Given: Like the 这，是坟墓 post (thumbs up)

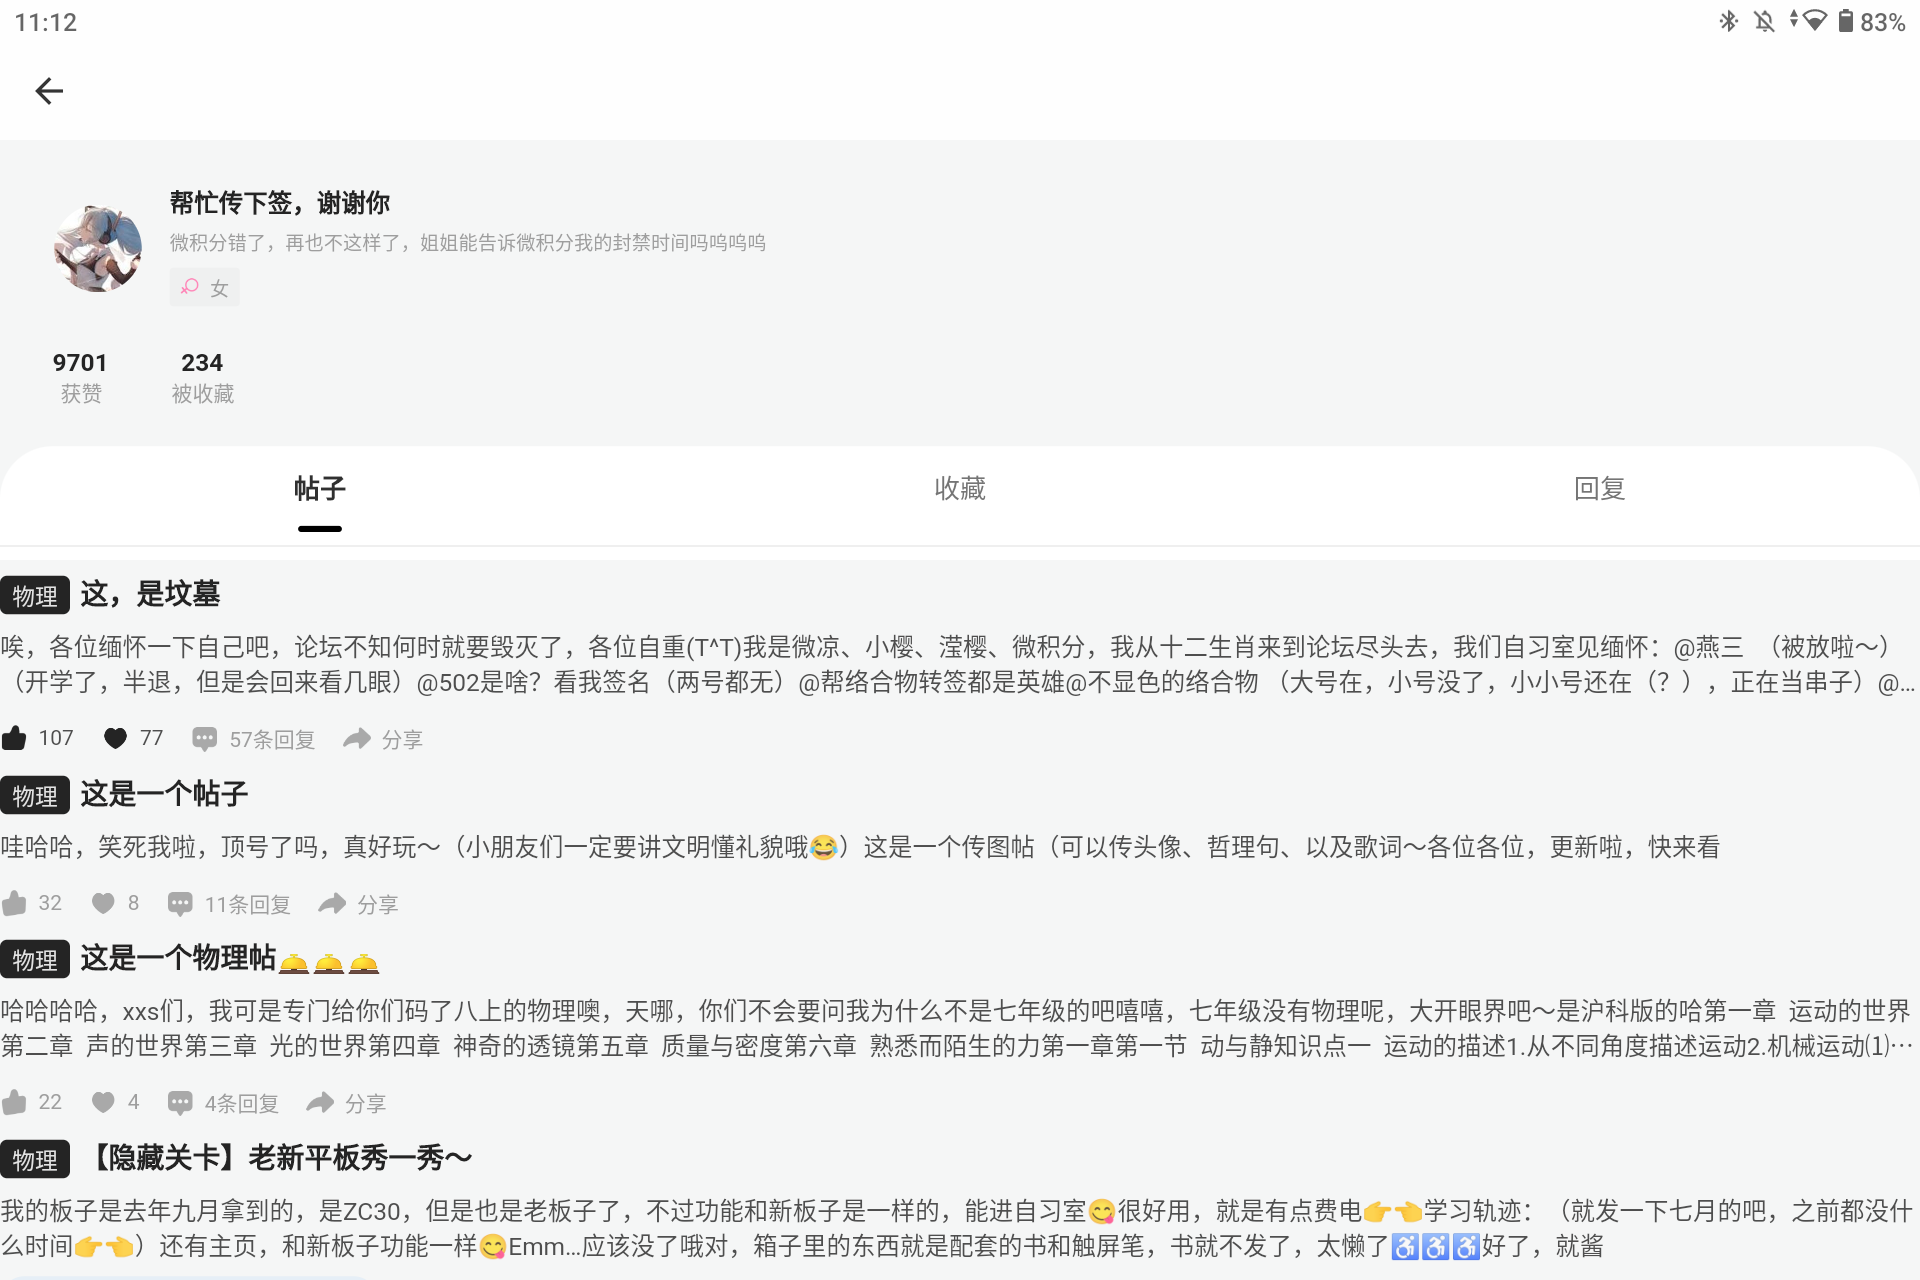Looking at the screenshot, I should tap(15, 738).
